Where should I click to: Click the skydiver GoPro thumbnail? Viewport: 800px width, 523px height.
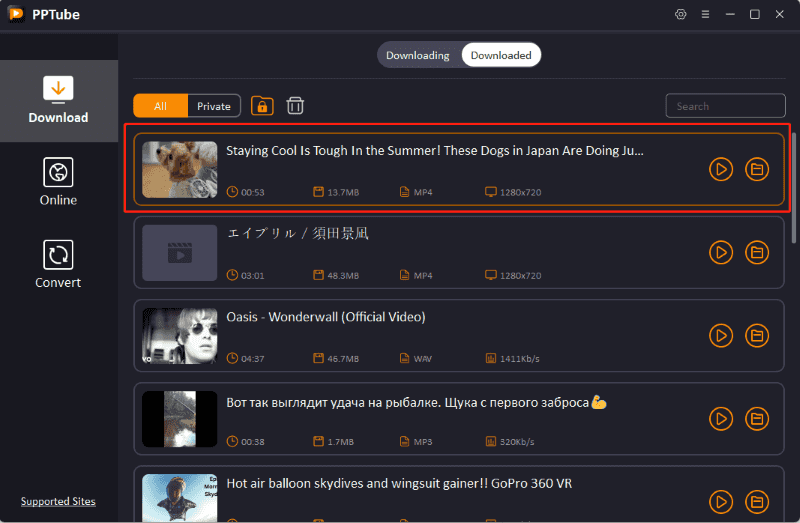coord(180,498)
